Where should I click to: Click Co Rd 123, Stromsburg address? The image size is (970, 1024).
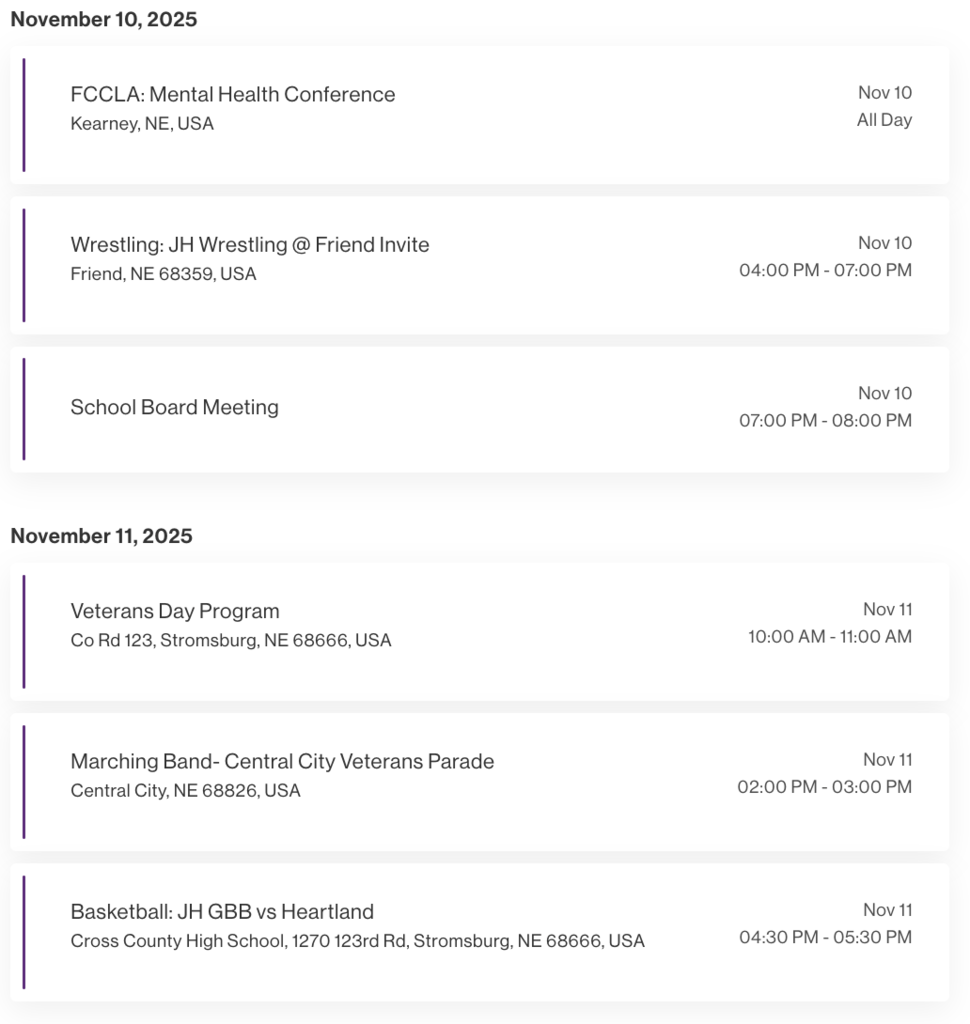point(231,640)
